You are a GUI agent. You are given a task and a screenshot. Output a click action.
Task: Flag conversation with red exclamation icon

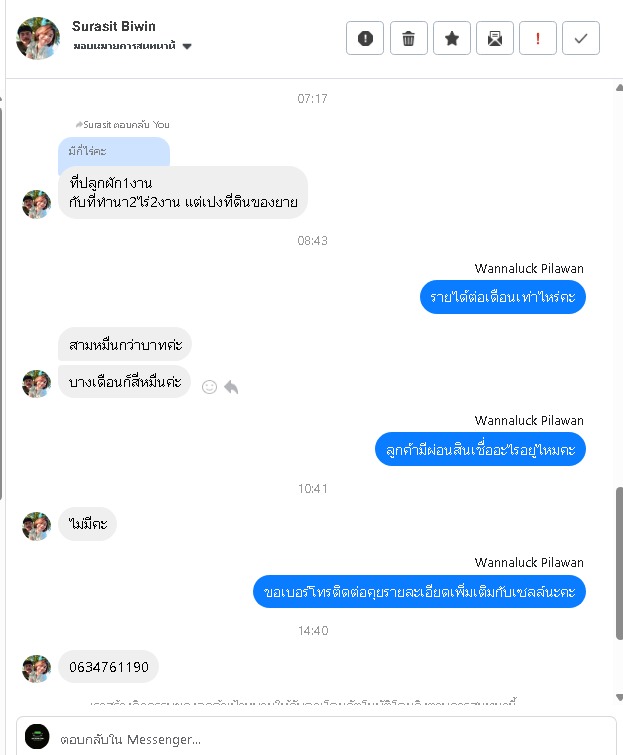pos(538,38)
